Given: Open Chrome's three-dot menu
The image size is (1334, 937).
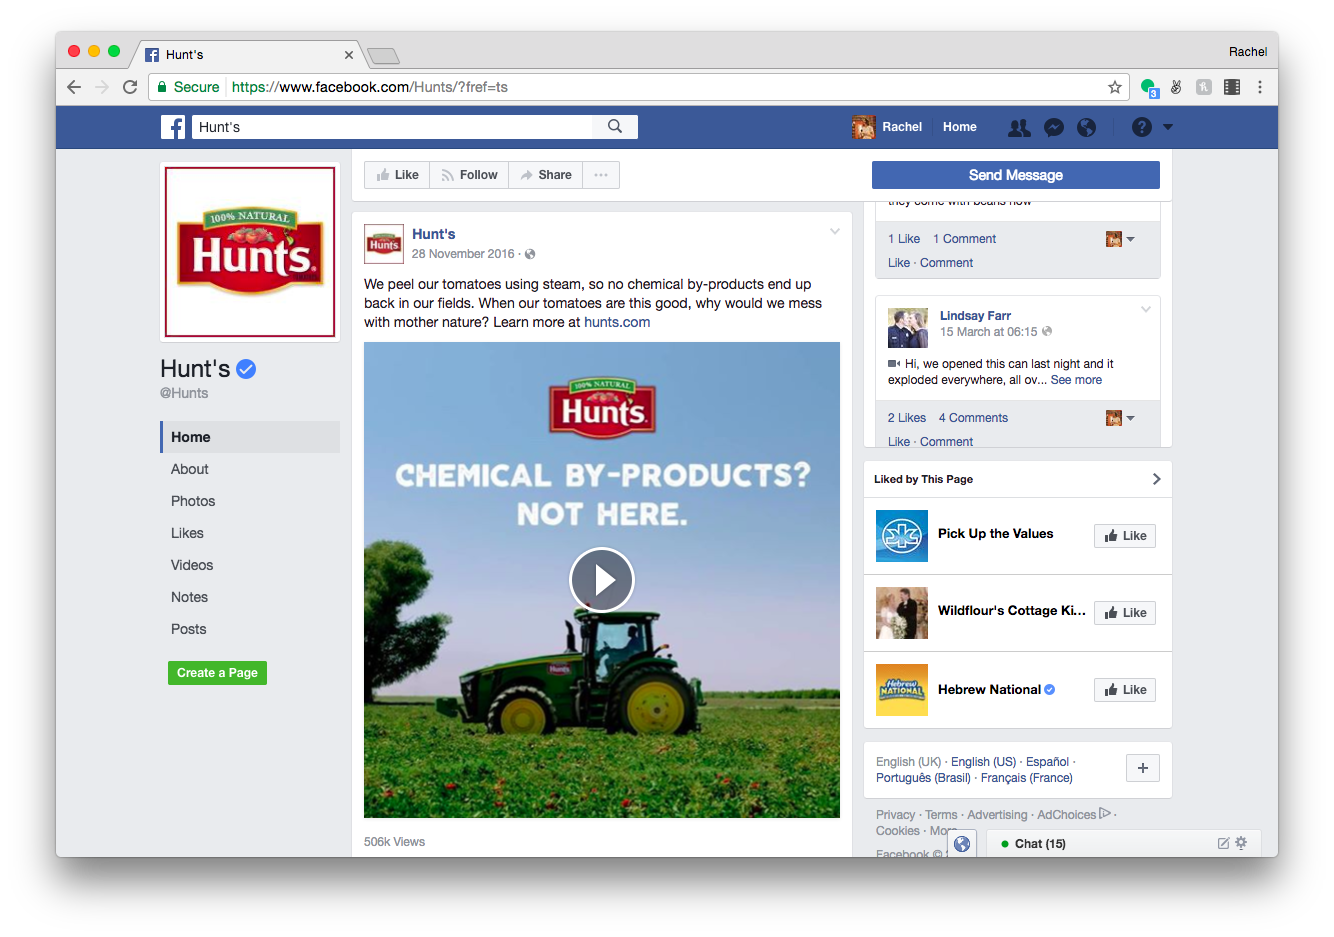Looking at the screenshot, I should [1260, 87].
